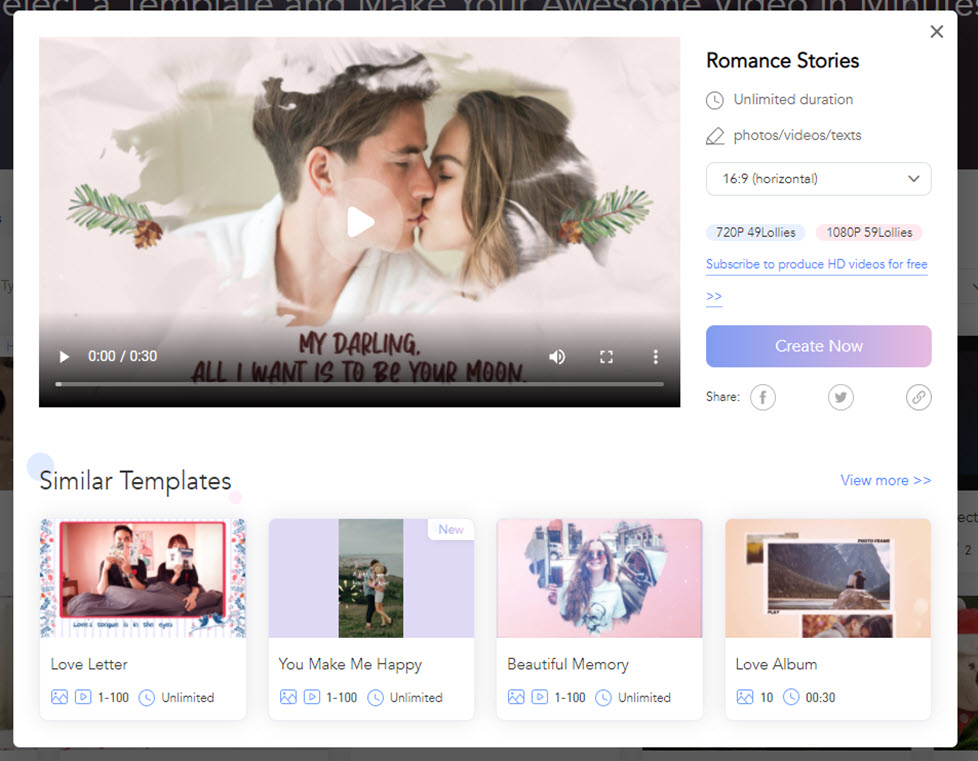Play the Romance Stories preview video
This screenshot has width=978, height=761.
tap(358, 221)
